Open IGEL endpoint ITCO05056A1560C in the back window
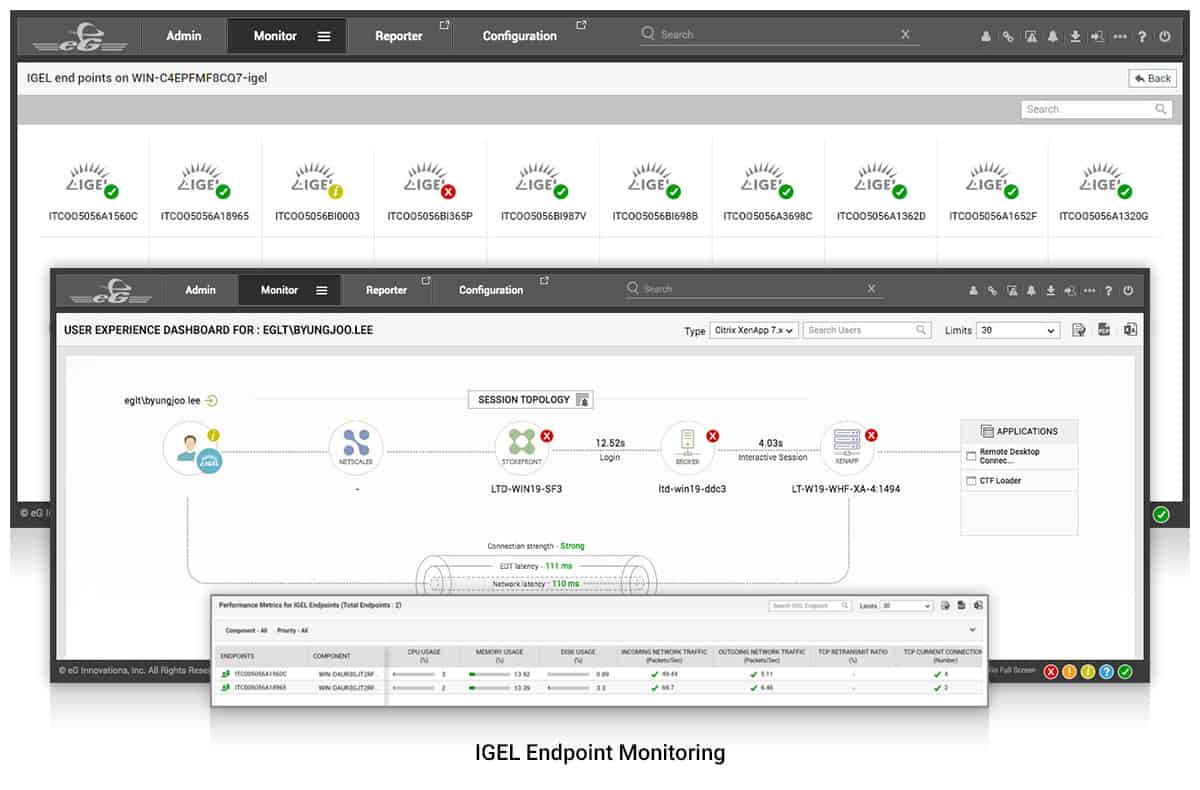 (x=93, y=192)
